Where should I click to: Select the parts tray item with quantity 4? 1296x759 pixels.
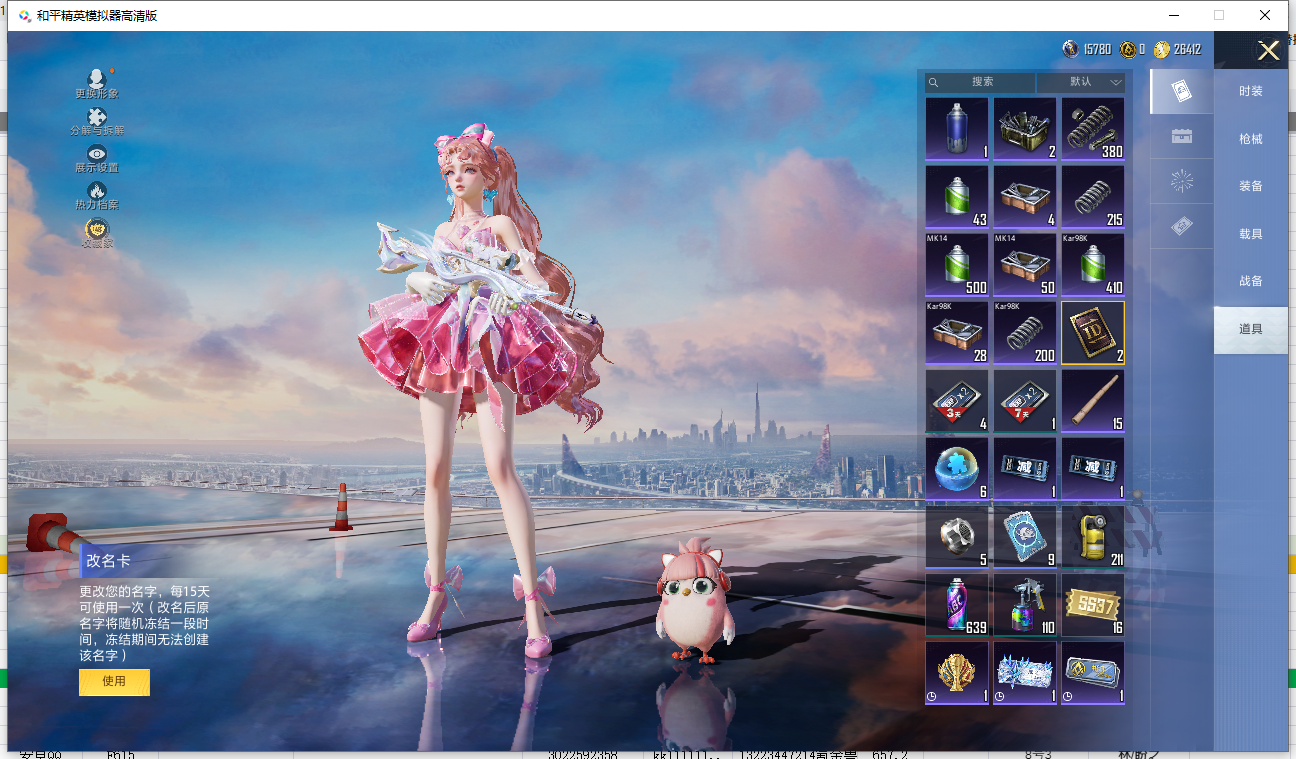[1025, 197]
